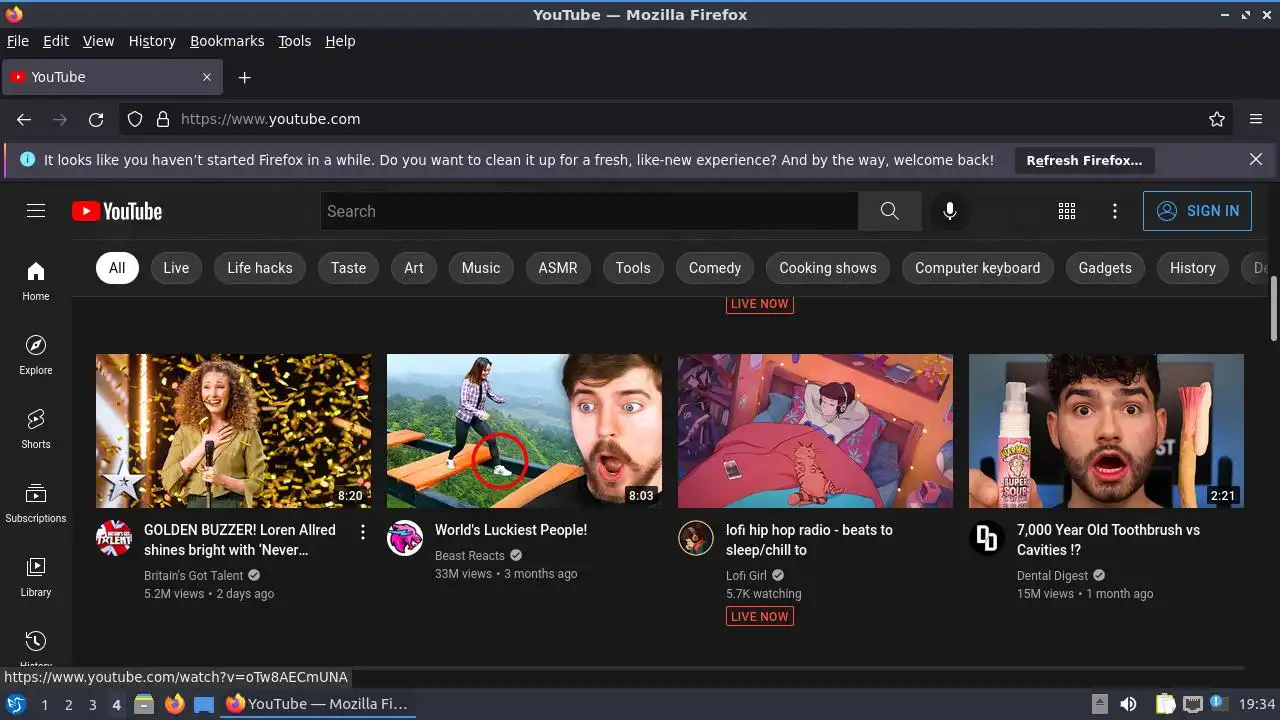Open the YouTube apps grid icon
Image resolution: width=1280 pixels, height=720 pixels.
click(x=1067, y=211)
